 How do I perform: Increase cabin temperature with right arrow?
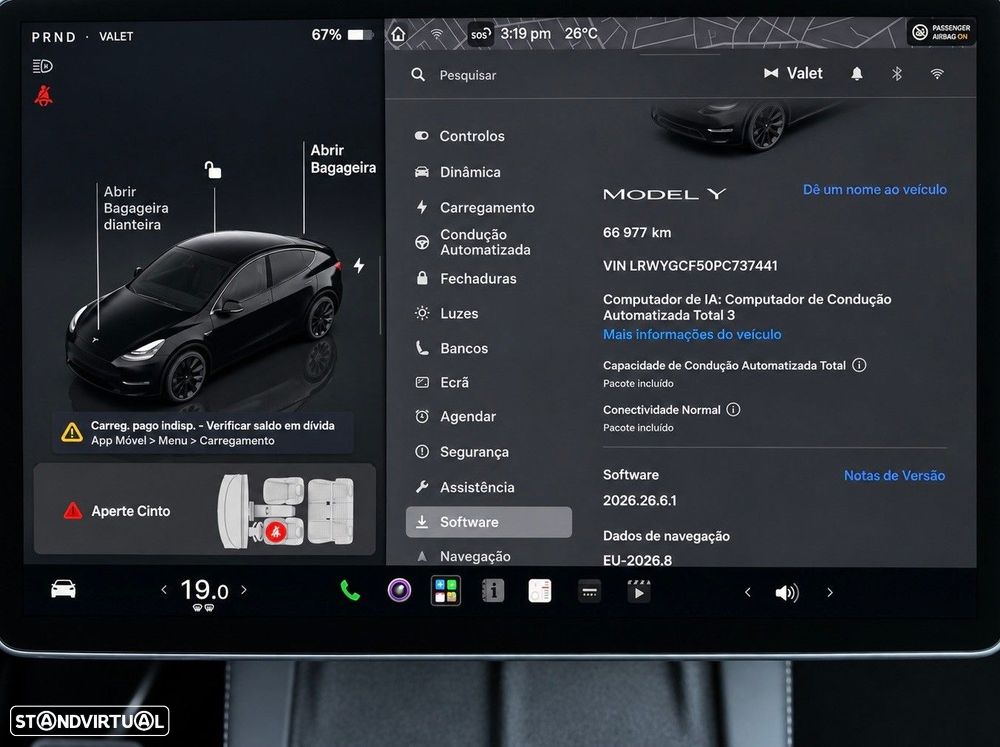click(x=244, y=589)
